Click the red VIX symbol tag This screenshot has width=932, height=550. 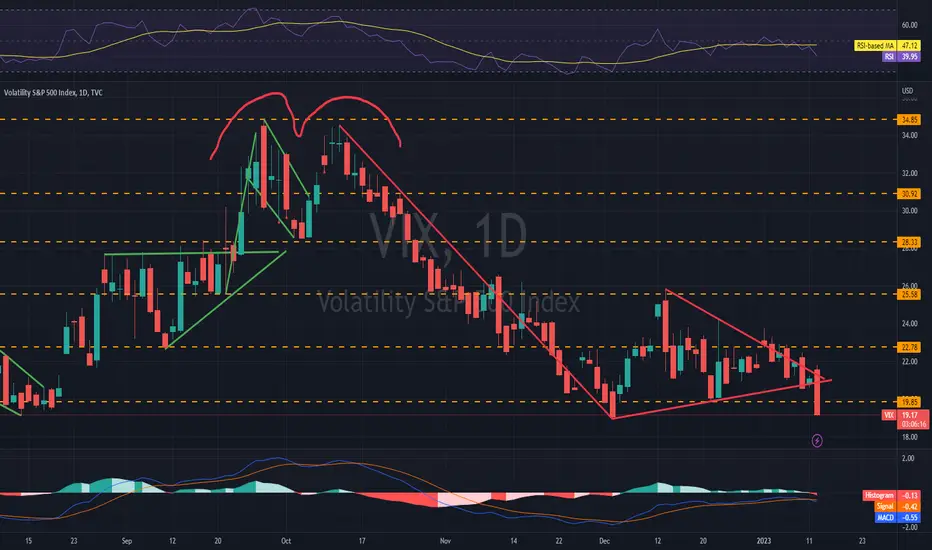(889, 415)
